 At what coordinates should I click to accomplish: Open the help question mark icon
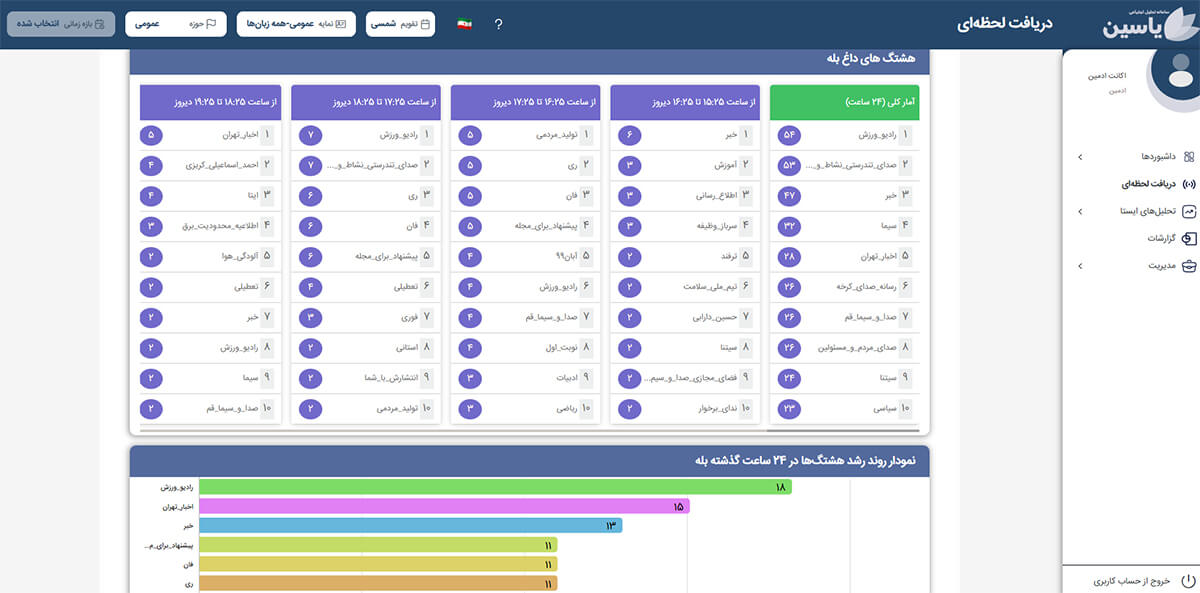498,24
